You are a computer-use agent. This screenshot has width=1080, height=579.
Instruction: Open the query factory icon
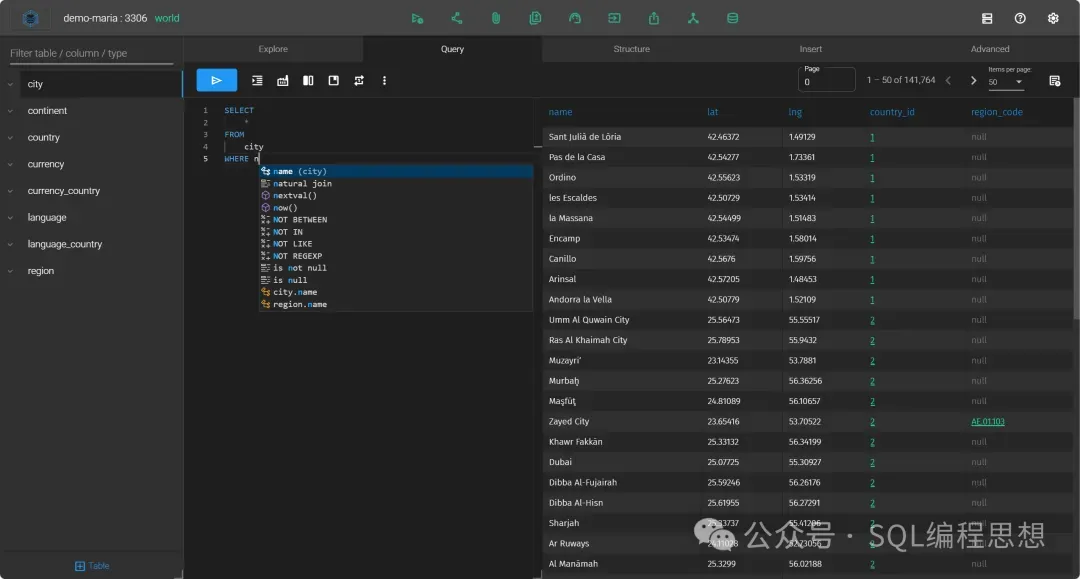[x=282, y=81]
